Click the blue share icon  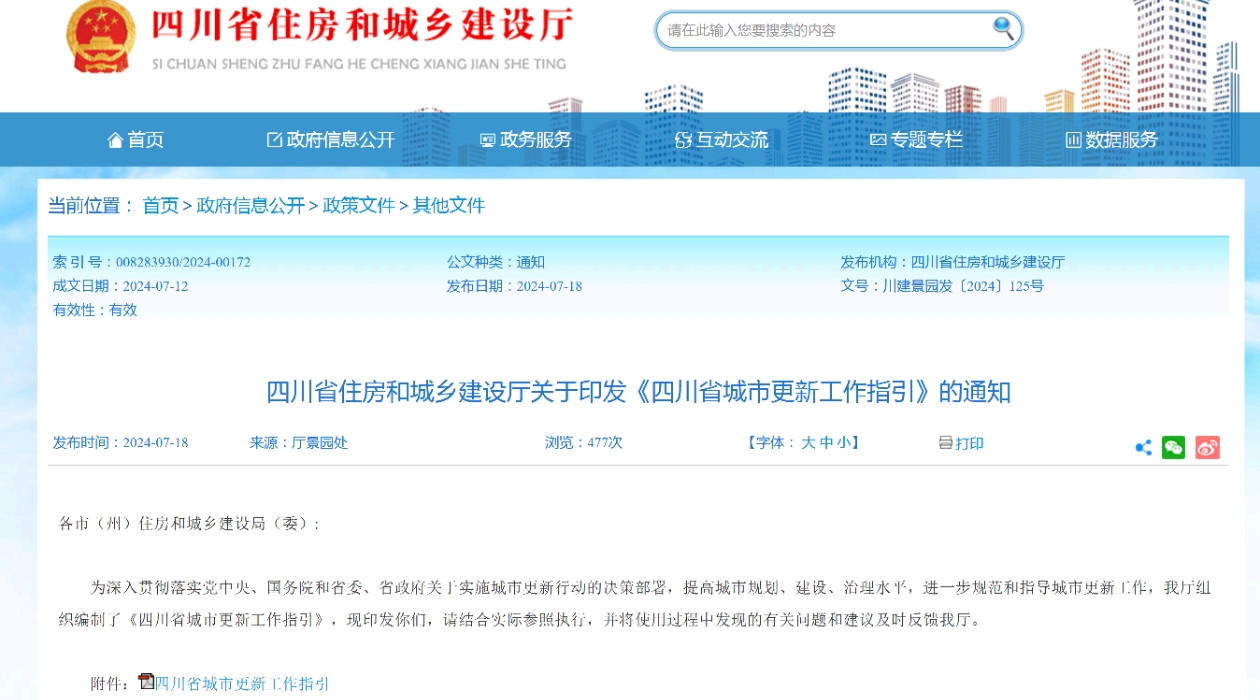pyautogui.click(x=1143, y=447)
